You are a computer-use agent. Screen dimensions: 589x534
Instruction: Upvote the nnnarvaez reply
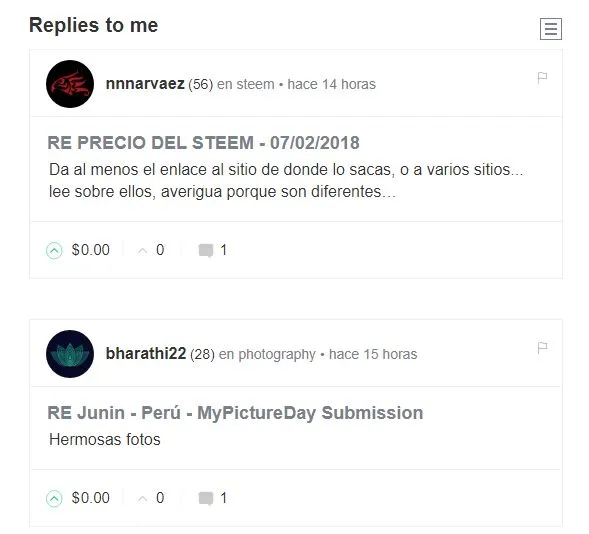[x=54, y=250]
